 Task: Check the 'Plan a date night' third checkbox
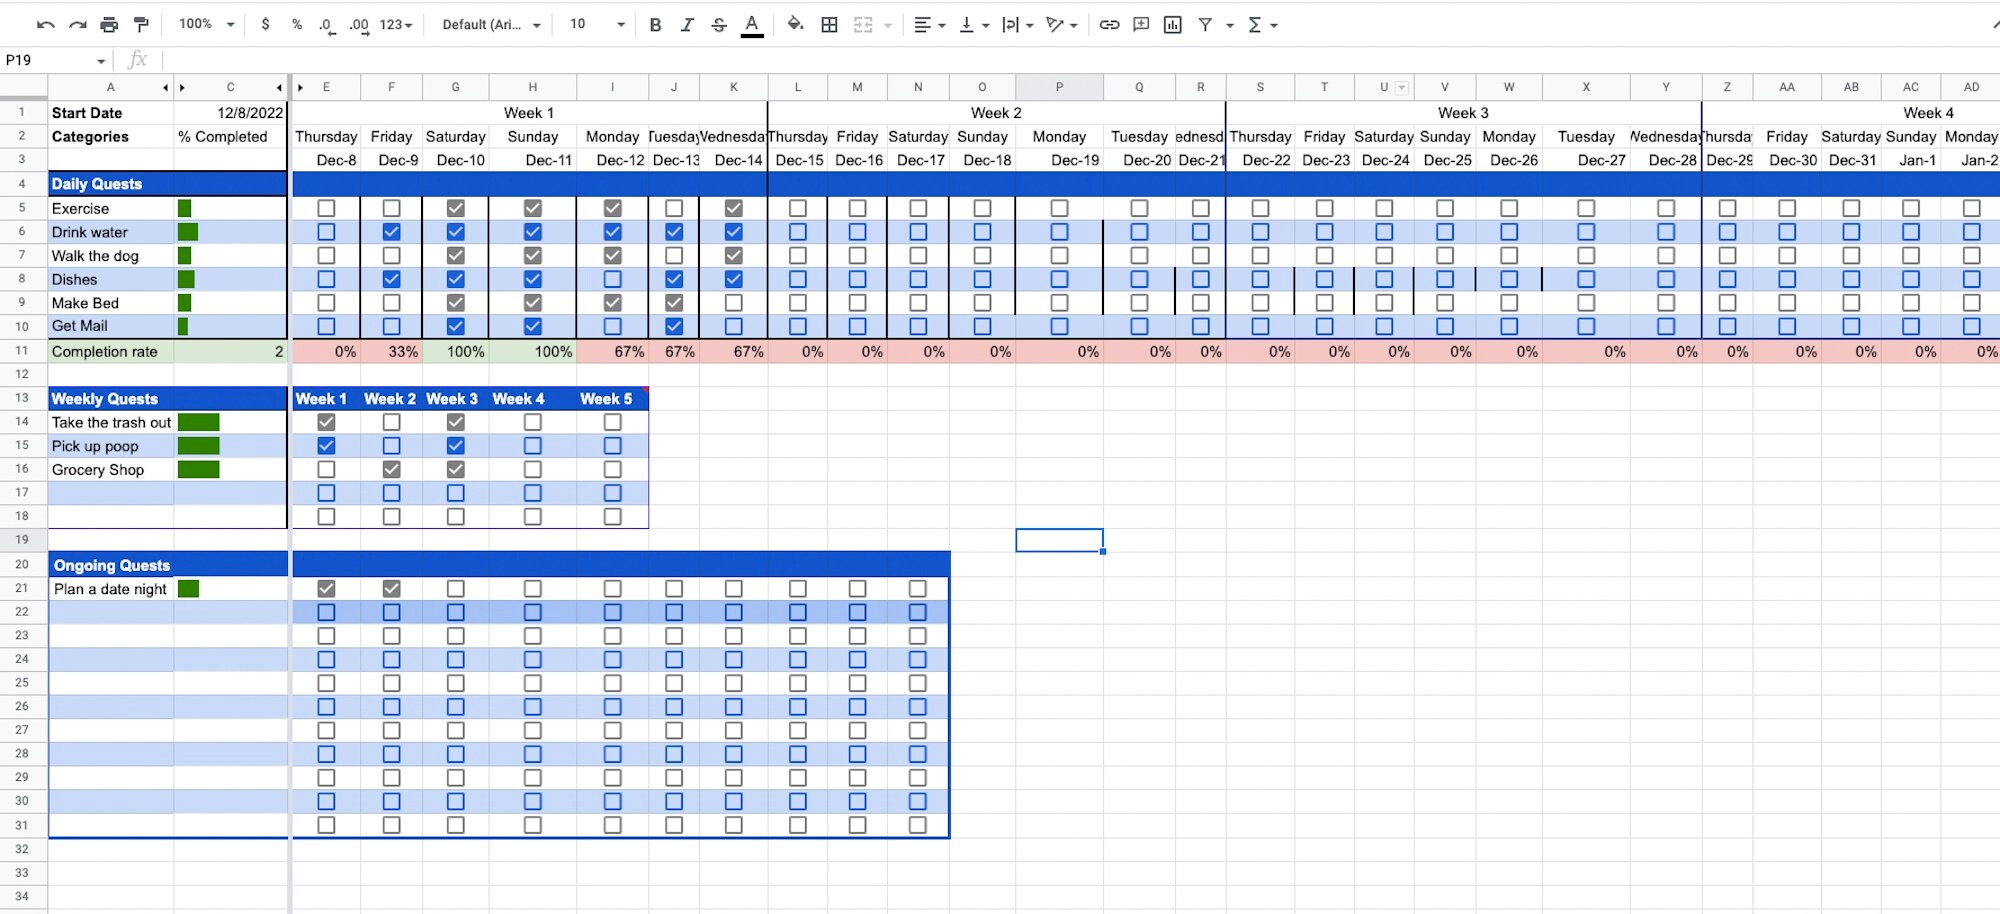pyautogui.click(x=456, y=588)
